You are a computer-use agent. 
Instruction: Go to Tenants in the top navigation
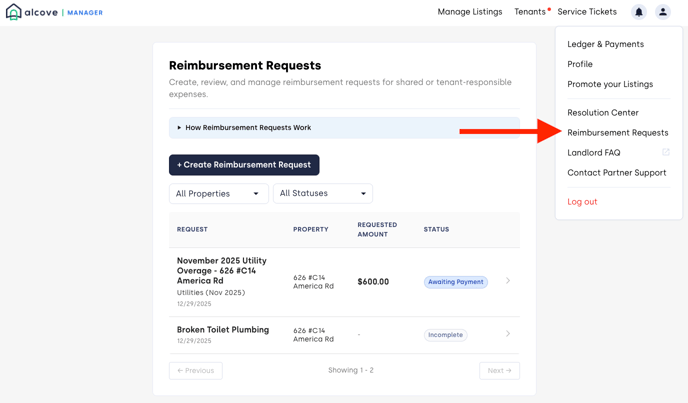point(530,12)
